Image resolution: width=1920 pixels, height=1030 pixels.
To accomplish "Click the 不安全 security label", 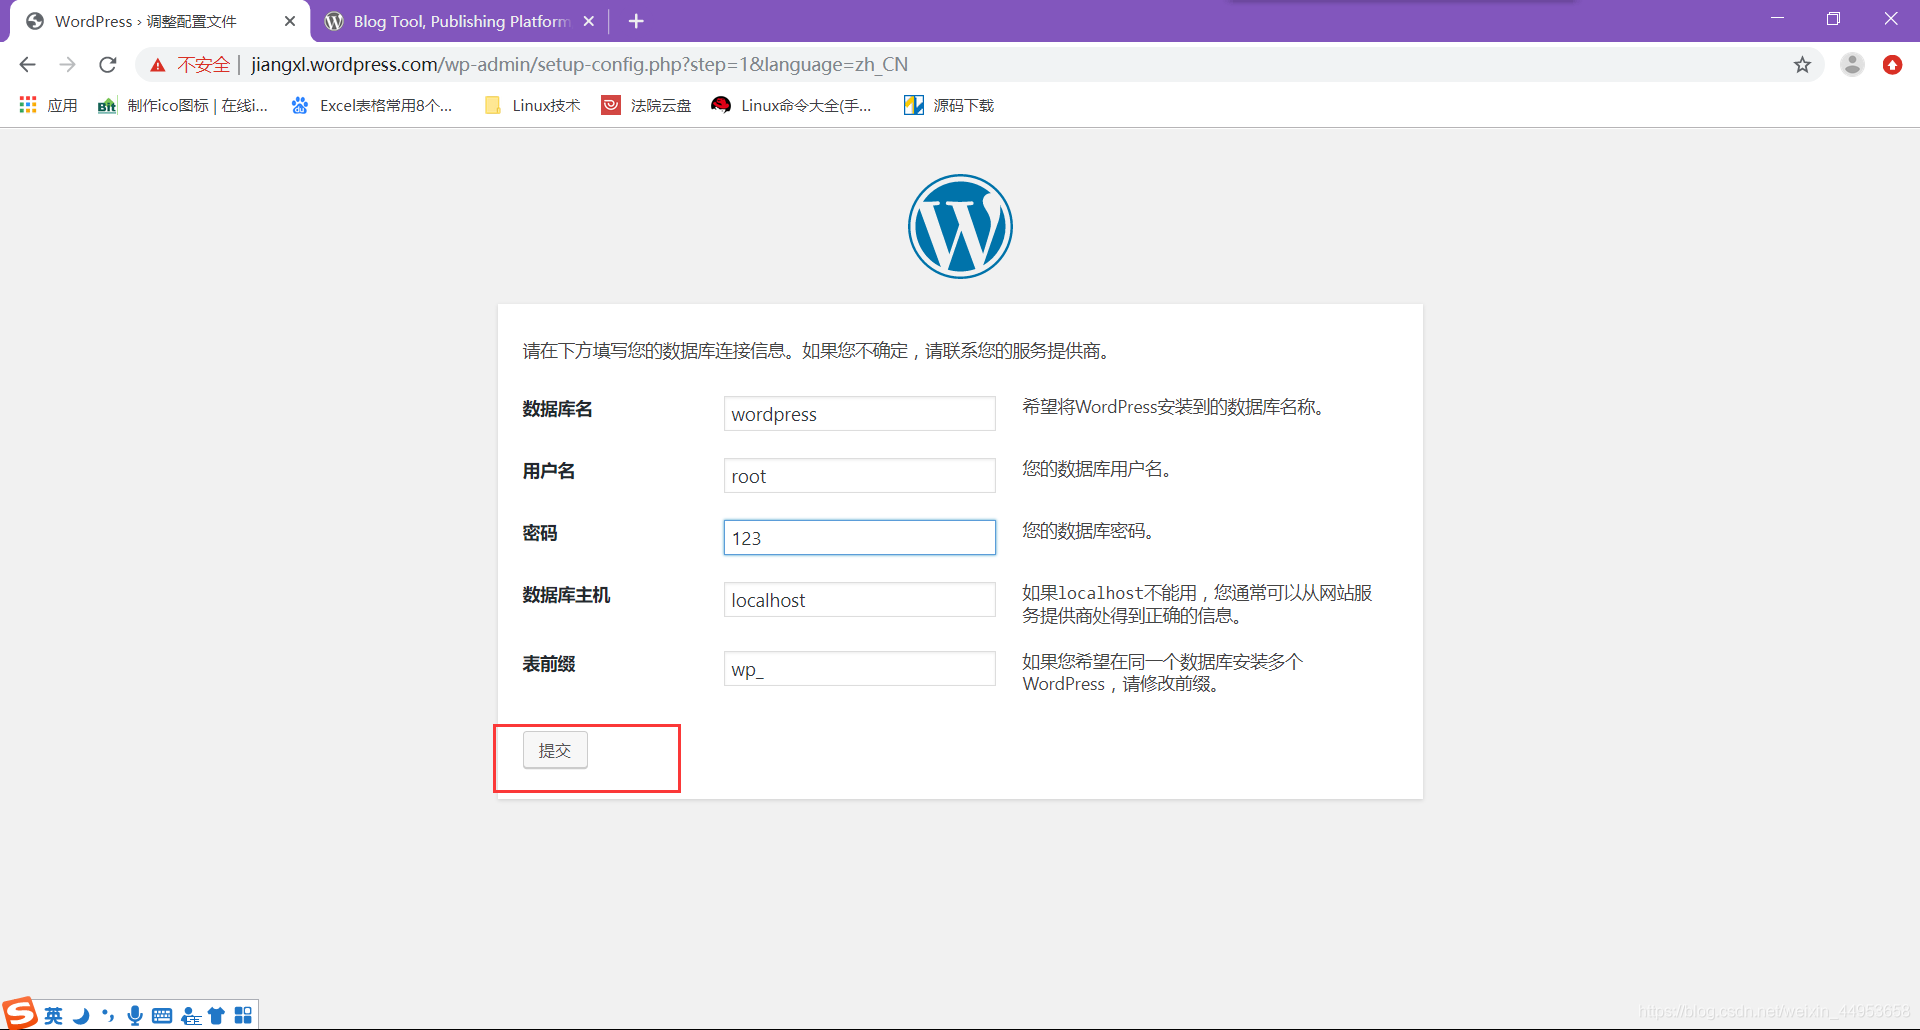I will (x=204, y=65).
